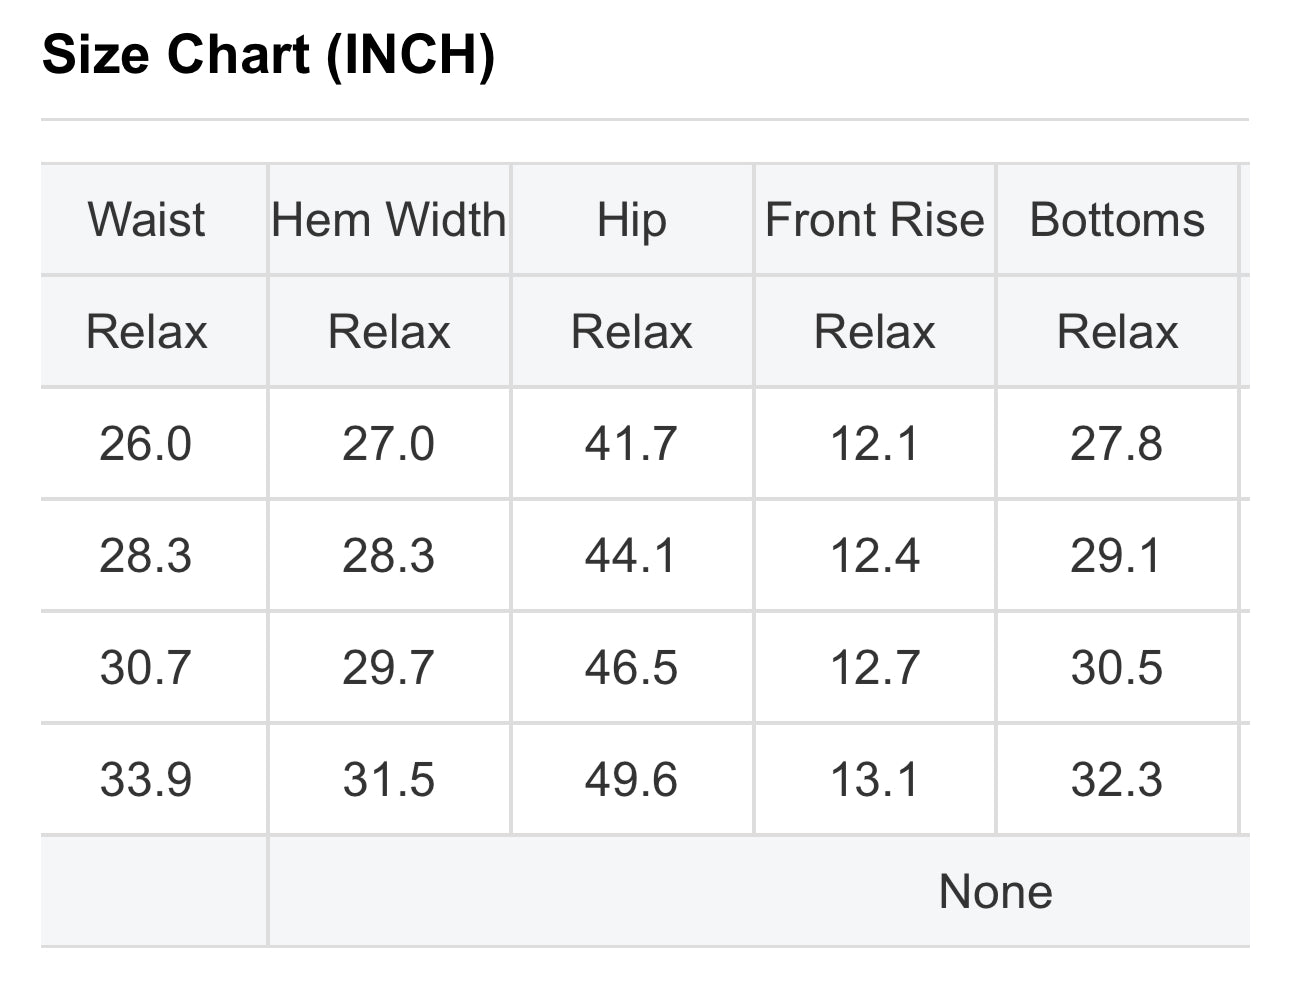Click the Front Rise column header
The image size is (1290, 984).
point(874,220)
